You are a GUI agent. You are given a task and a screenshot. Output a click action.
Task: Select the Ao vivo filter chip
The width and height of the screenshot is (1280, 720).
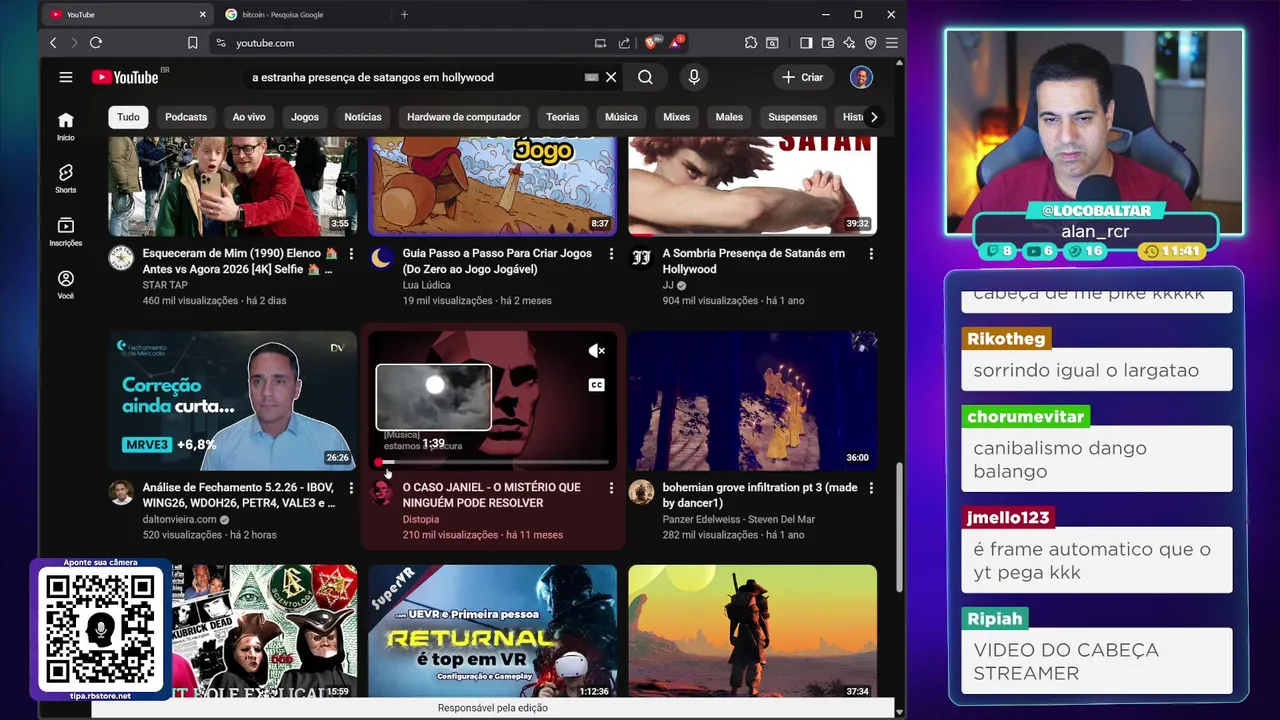coord(249,117)
